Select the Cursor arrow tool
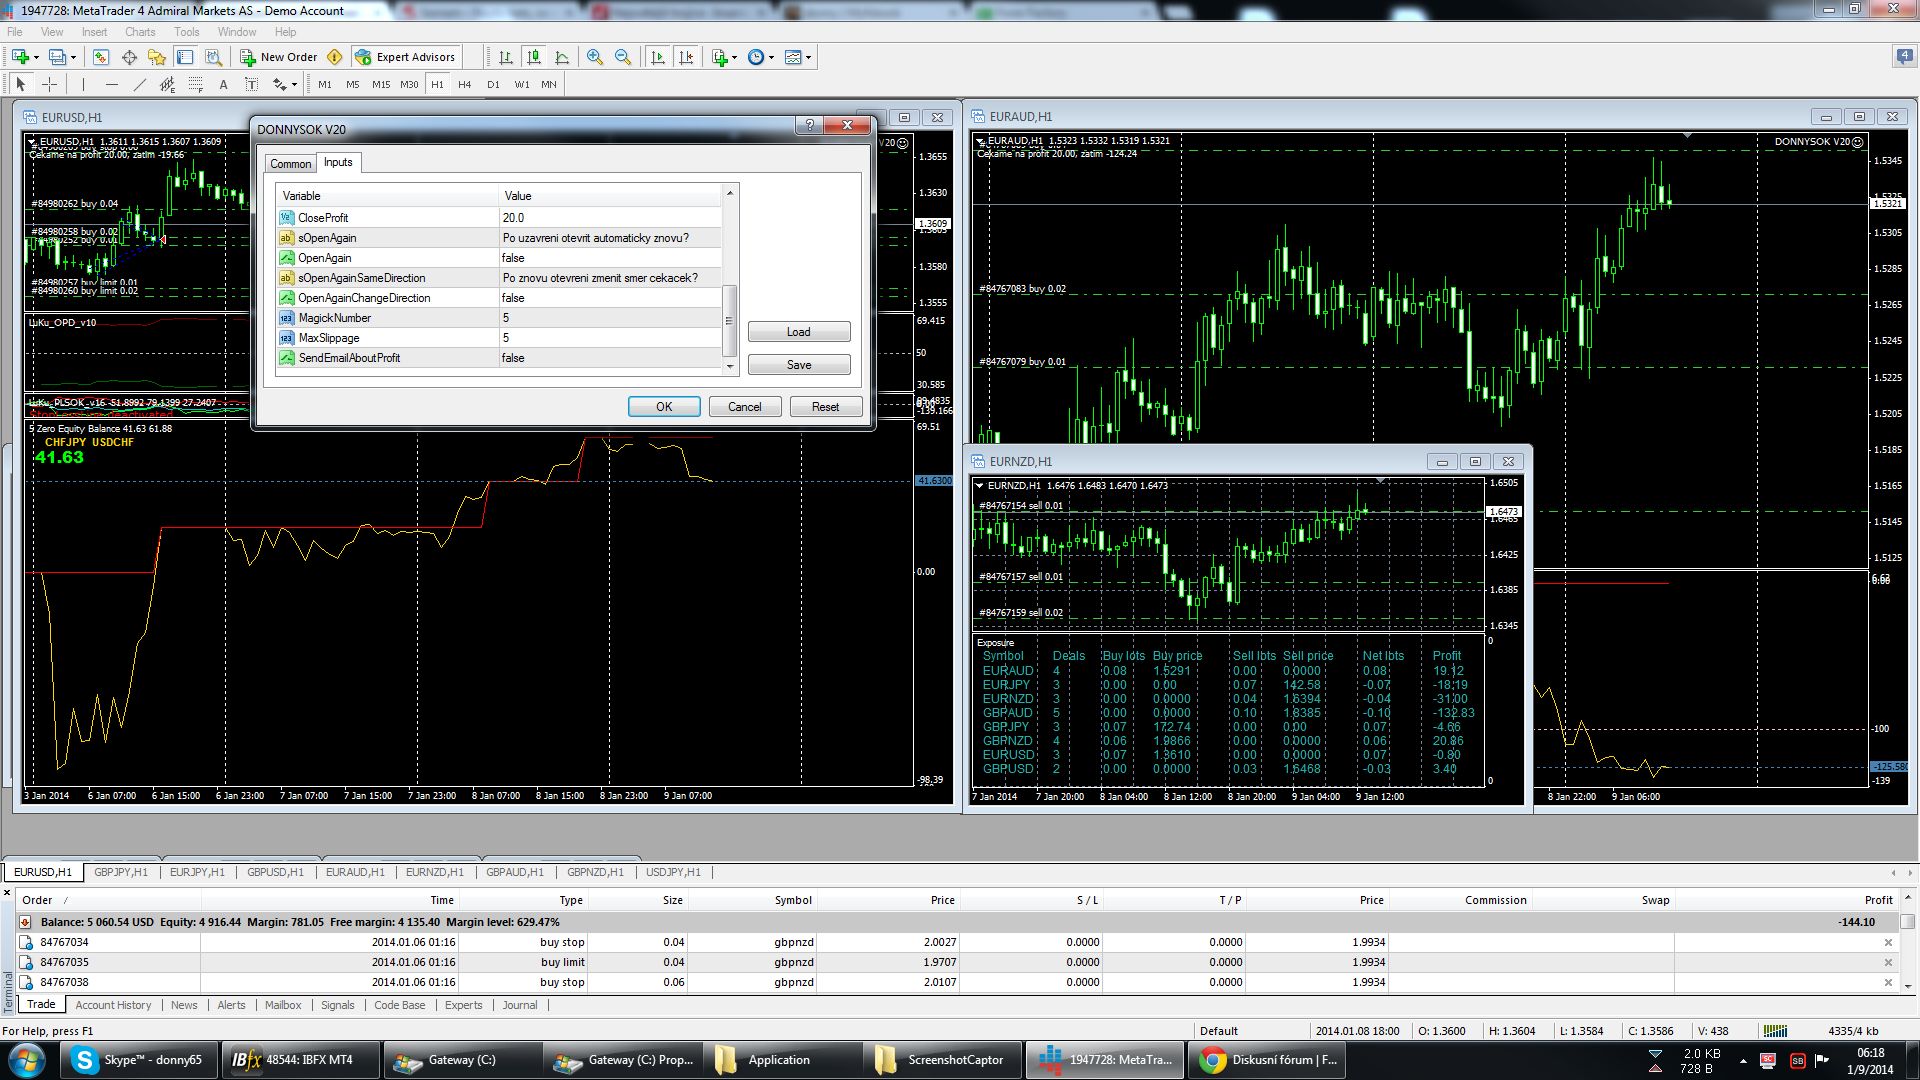This screenshot has height=1080, width=1920. point(21,84)
